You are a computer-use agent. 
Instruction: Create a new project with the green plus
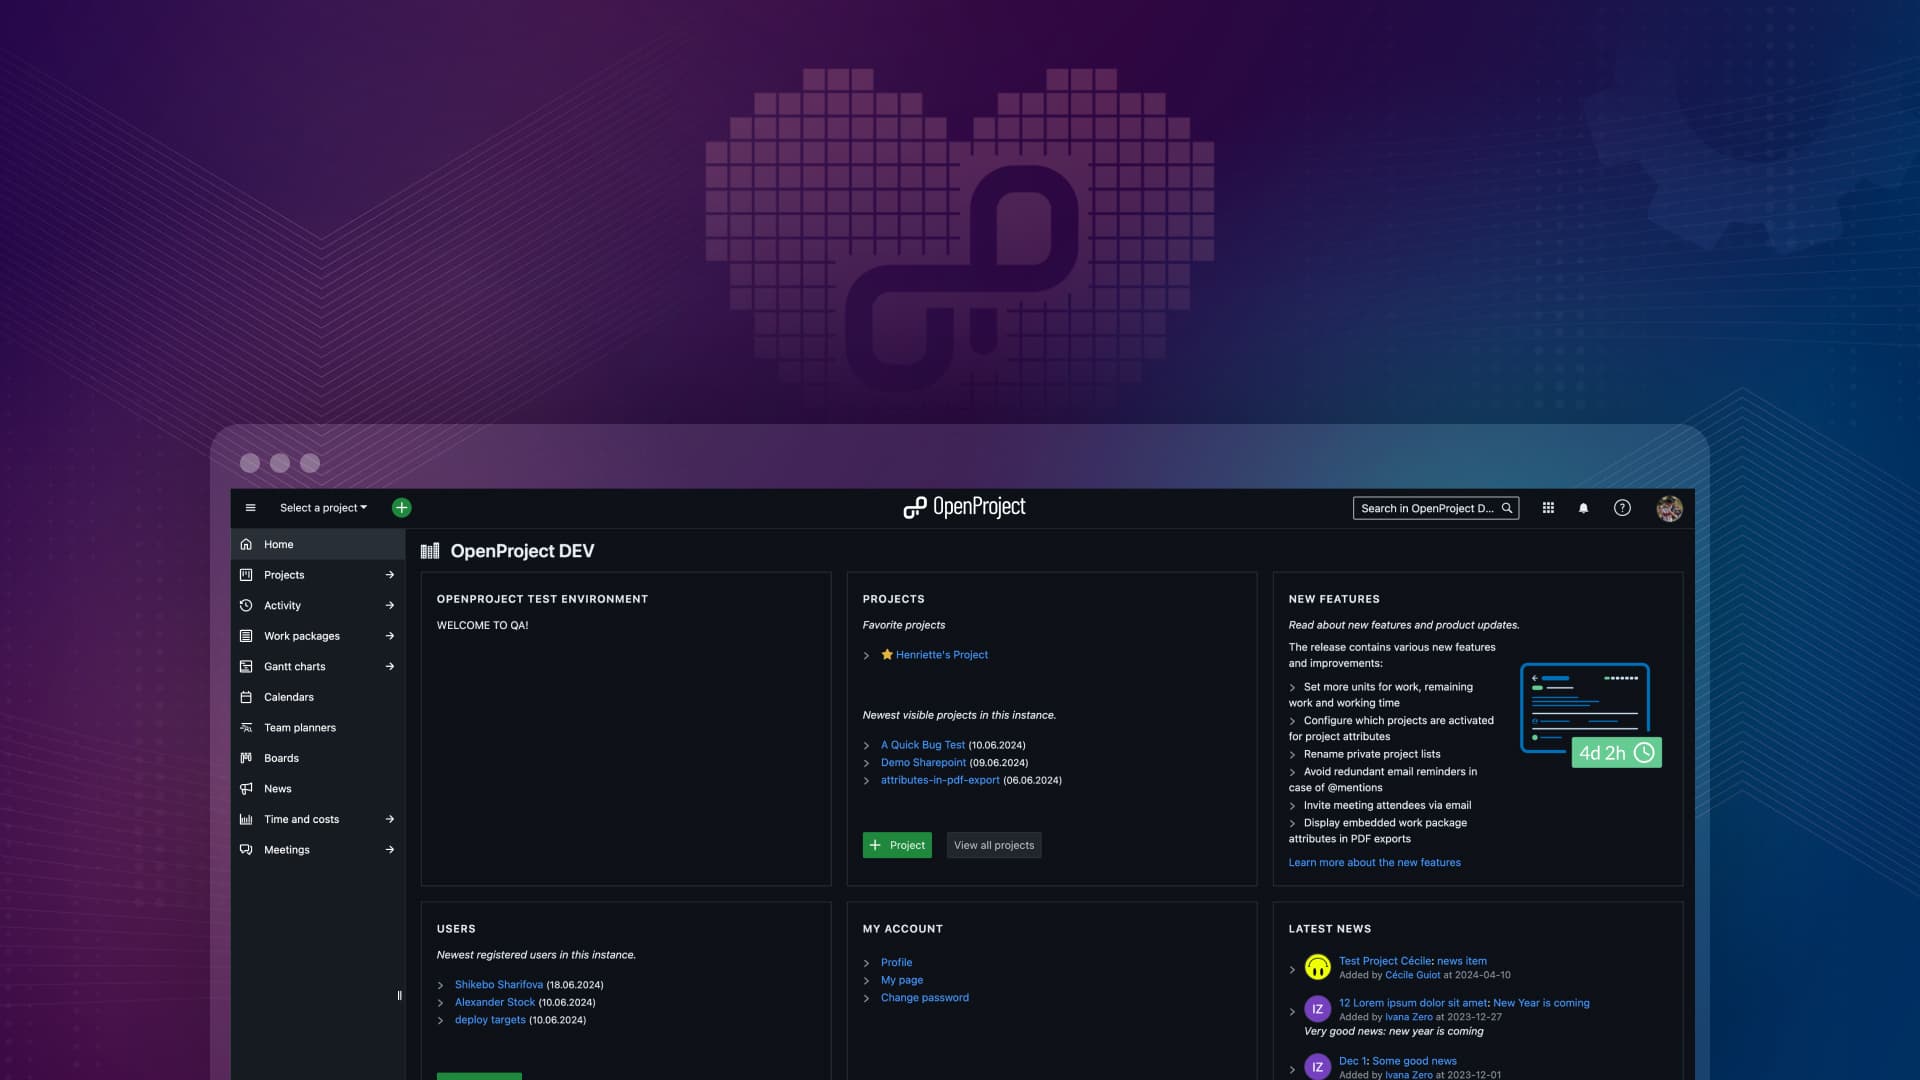pyautogui.click(x=401, y=507)
